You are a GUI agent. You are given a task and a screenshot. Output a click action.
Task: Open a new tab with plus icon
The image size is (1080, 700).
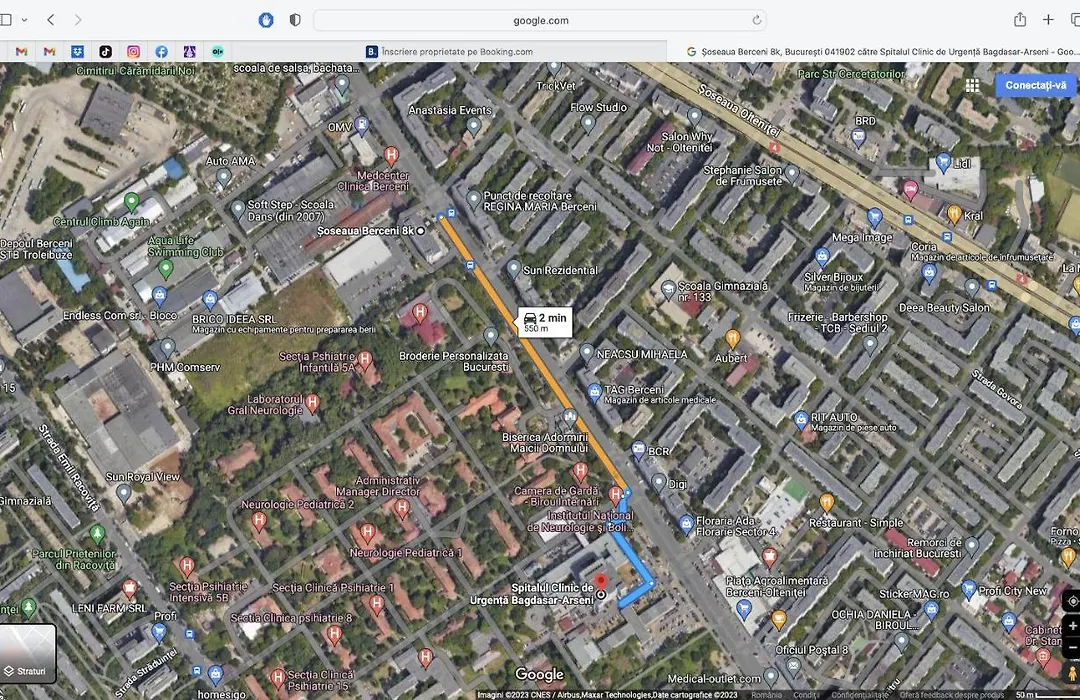pyautogui.click(x=1048, y=19)
